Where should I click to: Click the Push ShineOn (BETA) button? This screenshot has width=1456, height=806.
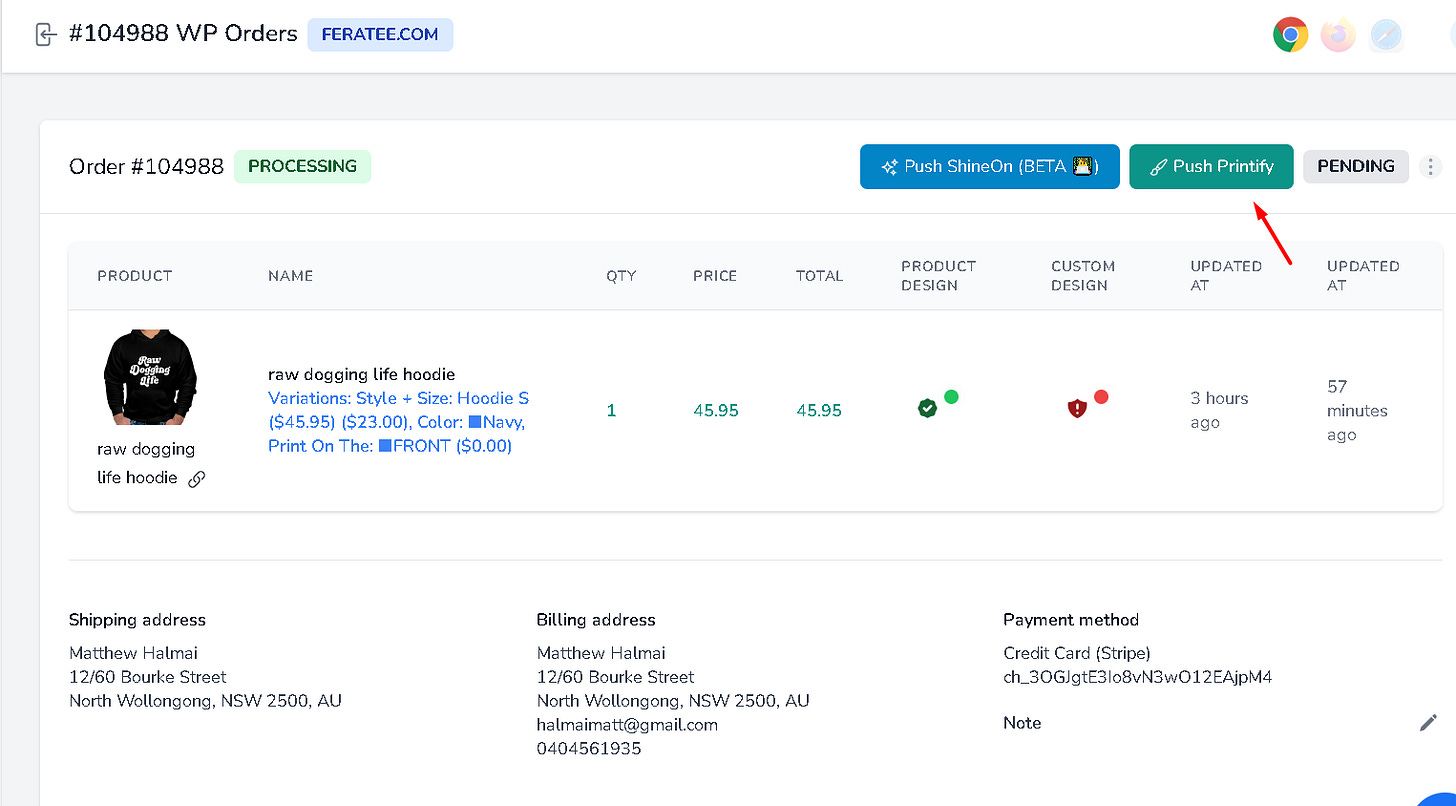pos(990,167)
